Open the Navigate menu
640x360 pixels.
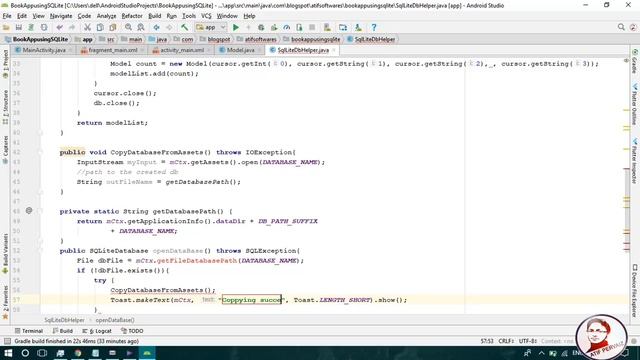click(x=61, y=16)
